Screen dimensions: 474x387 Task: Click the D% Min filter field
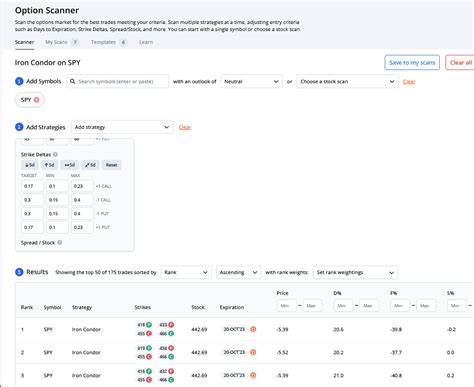tap(343, 305)
